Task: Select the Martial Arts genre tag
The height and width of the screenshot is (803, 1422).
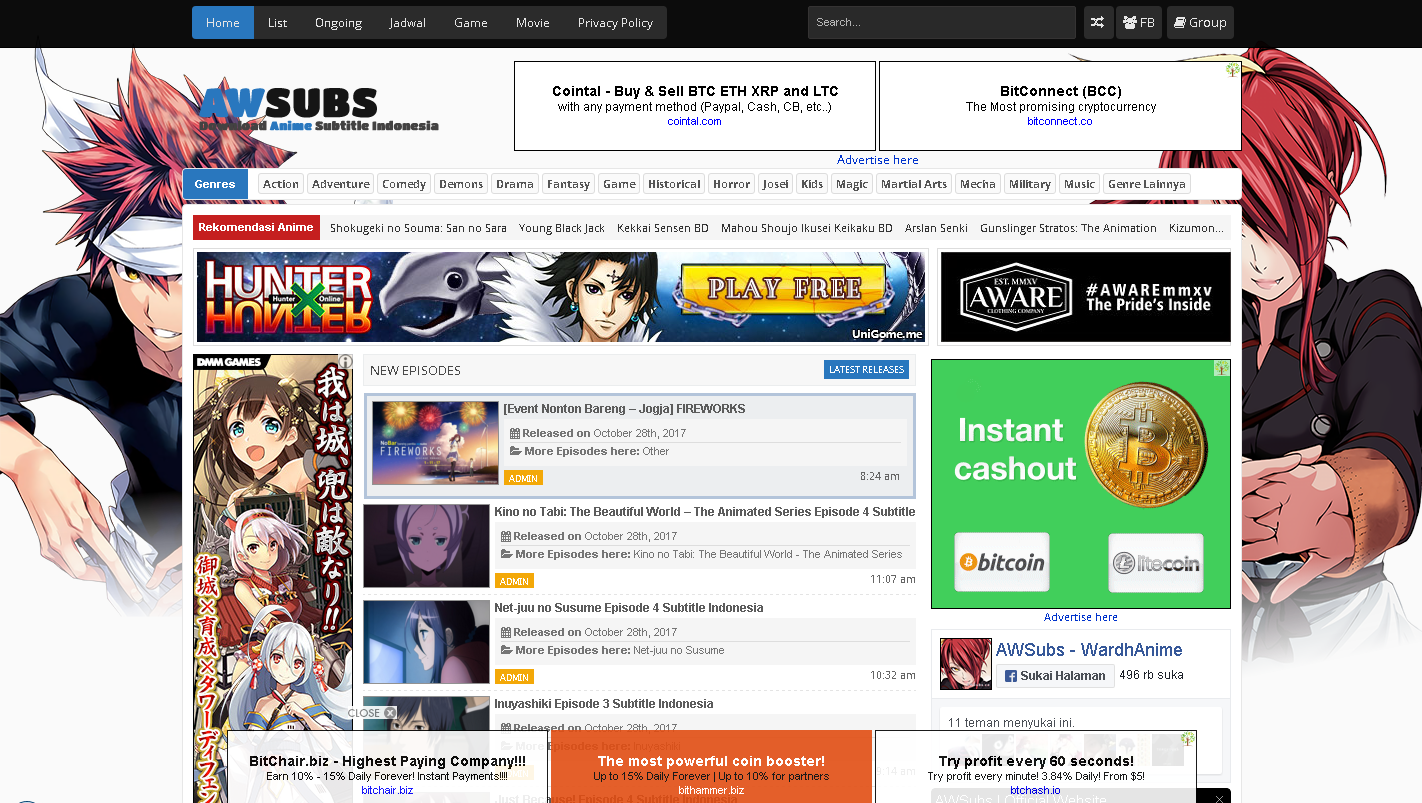Action: (x=914, y=184)
